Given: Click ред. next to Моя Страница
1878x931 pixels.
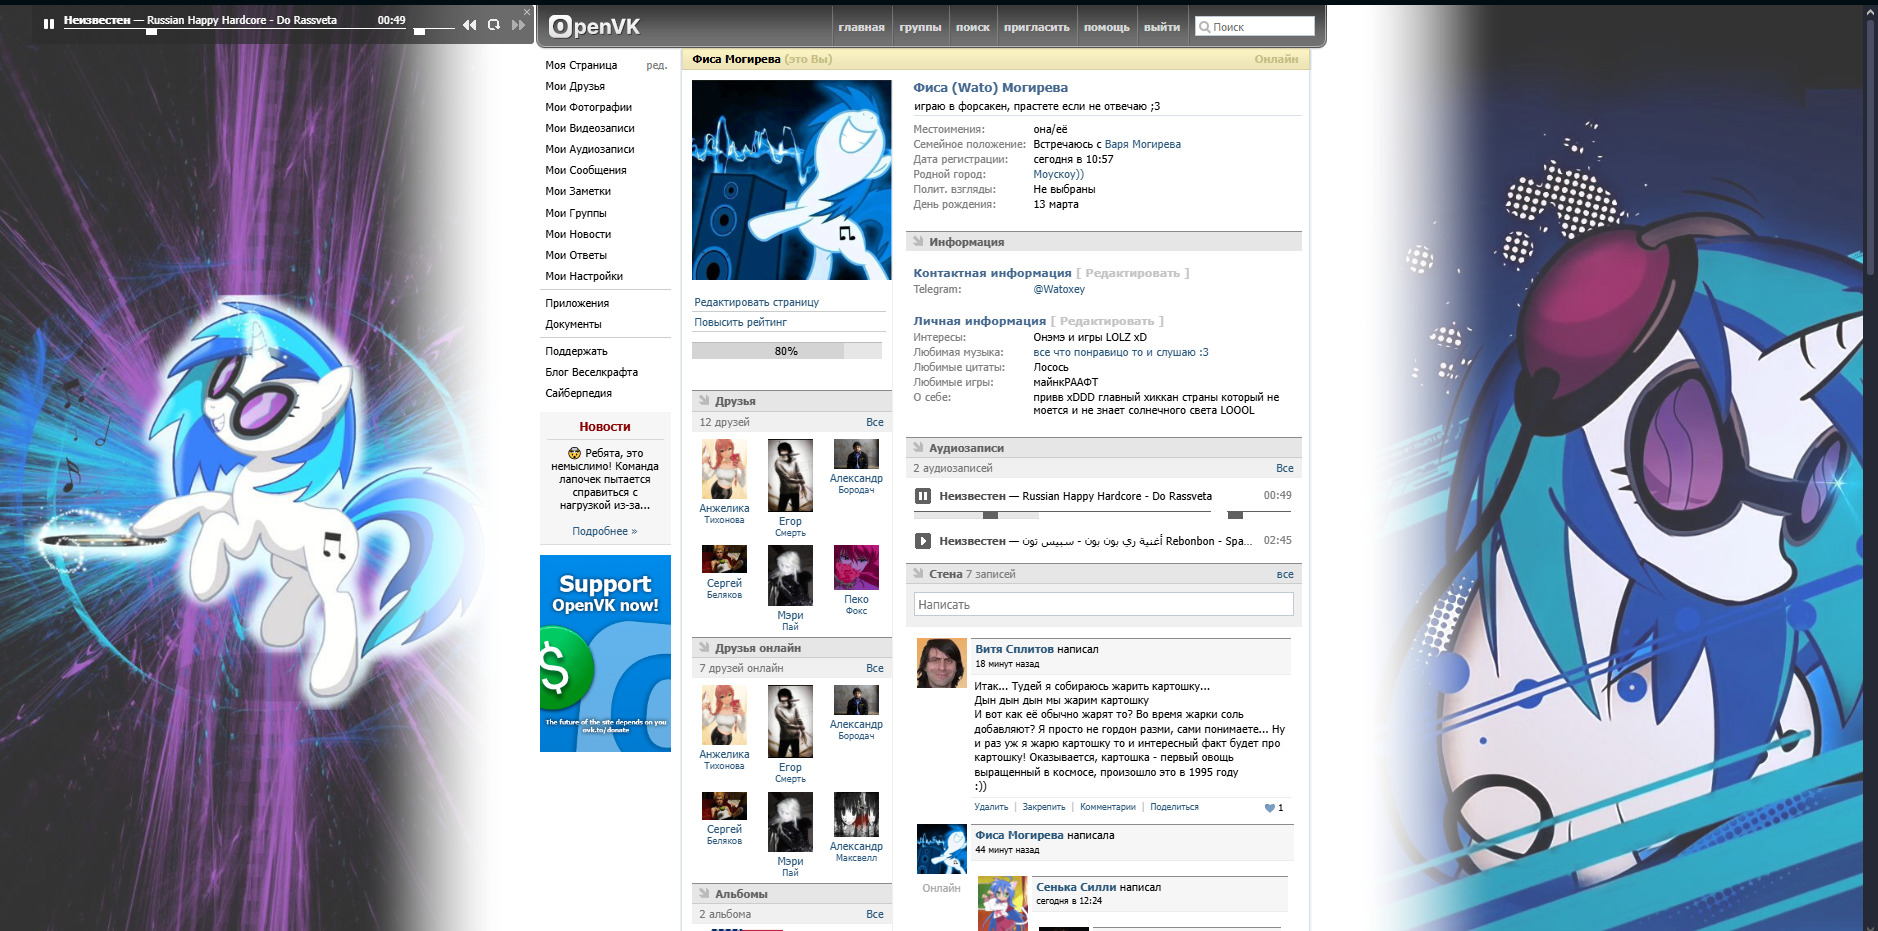Looking at the screenshot, I should pos(656,65).
